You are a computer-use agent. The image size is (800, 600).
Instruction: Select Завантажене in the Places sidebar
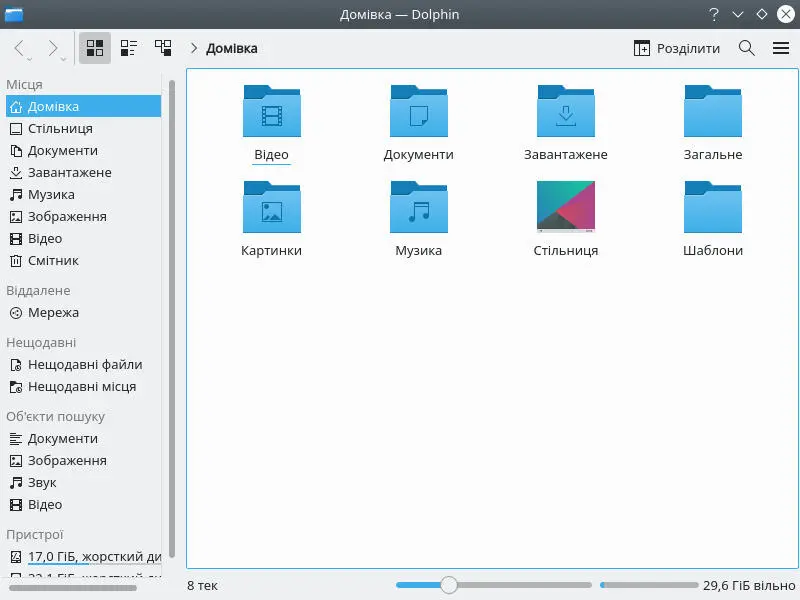coord(84,172)
